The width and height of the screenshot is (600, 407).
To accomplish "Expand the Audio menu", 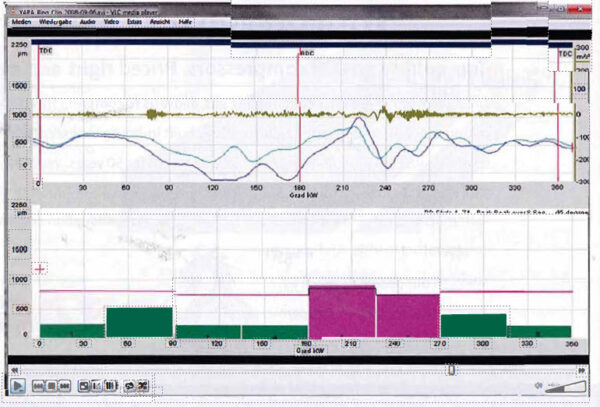I will pos(87,22).
